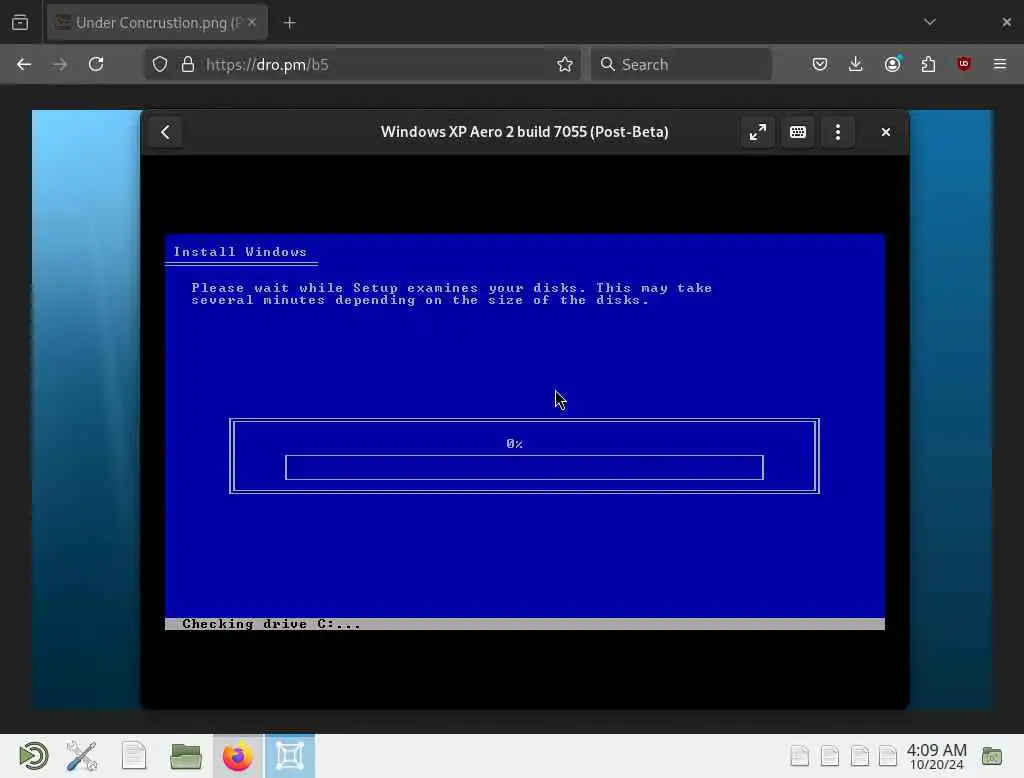Switch to Boxes in the taskbar
This screenshot has height=778, width=1024.
(x=290, y=756)
